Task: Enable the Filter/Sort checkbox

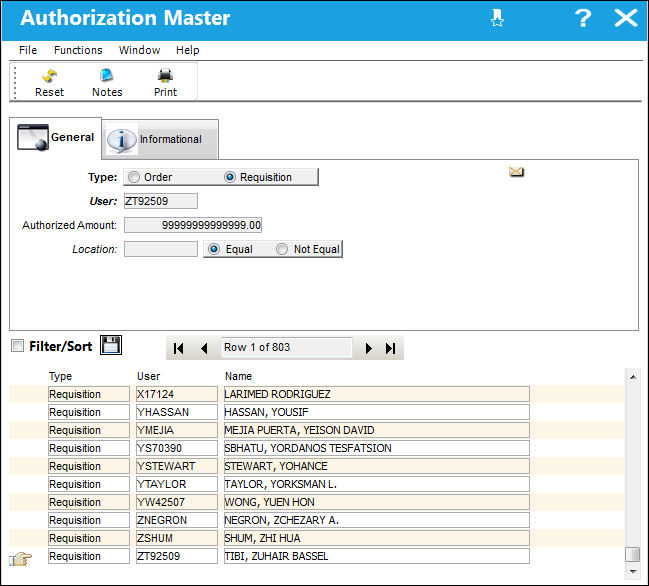Action: point(17,345)
